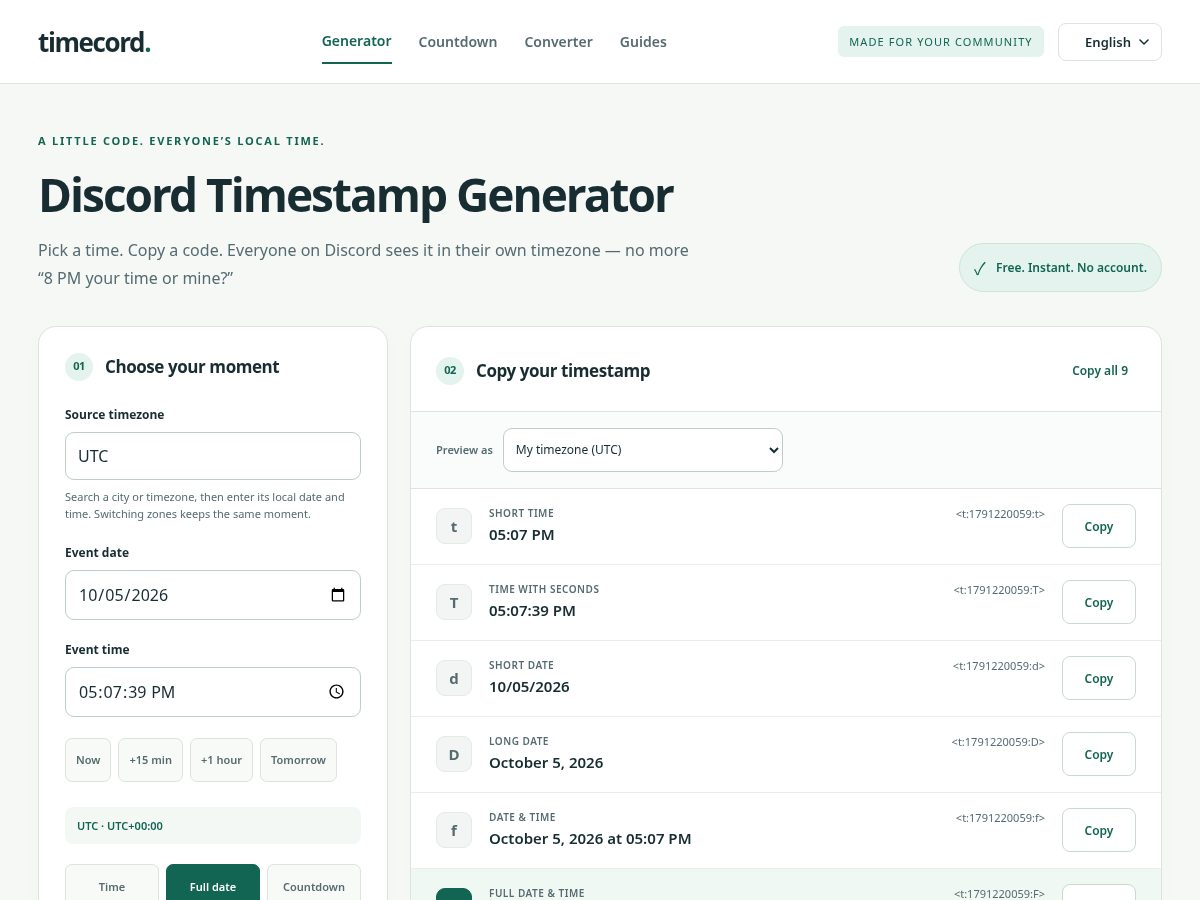The image size is (1200, 900).
Task: Open the calendar picker in Event date
Action: point(338,595)
